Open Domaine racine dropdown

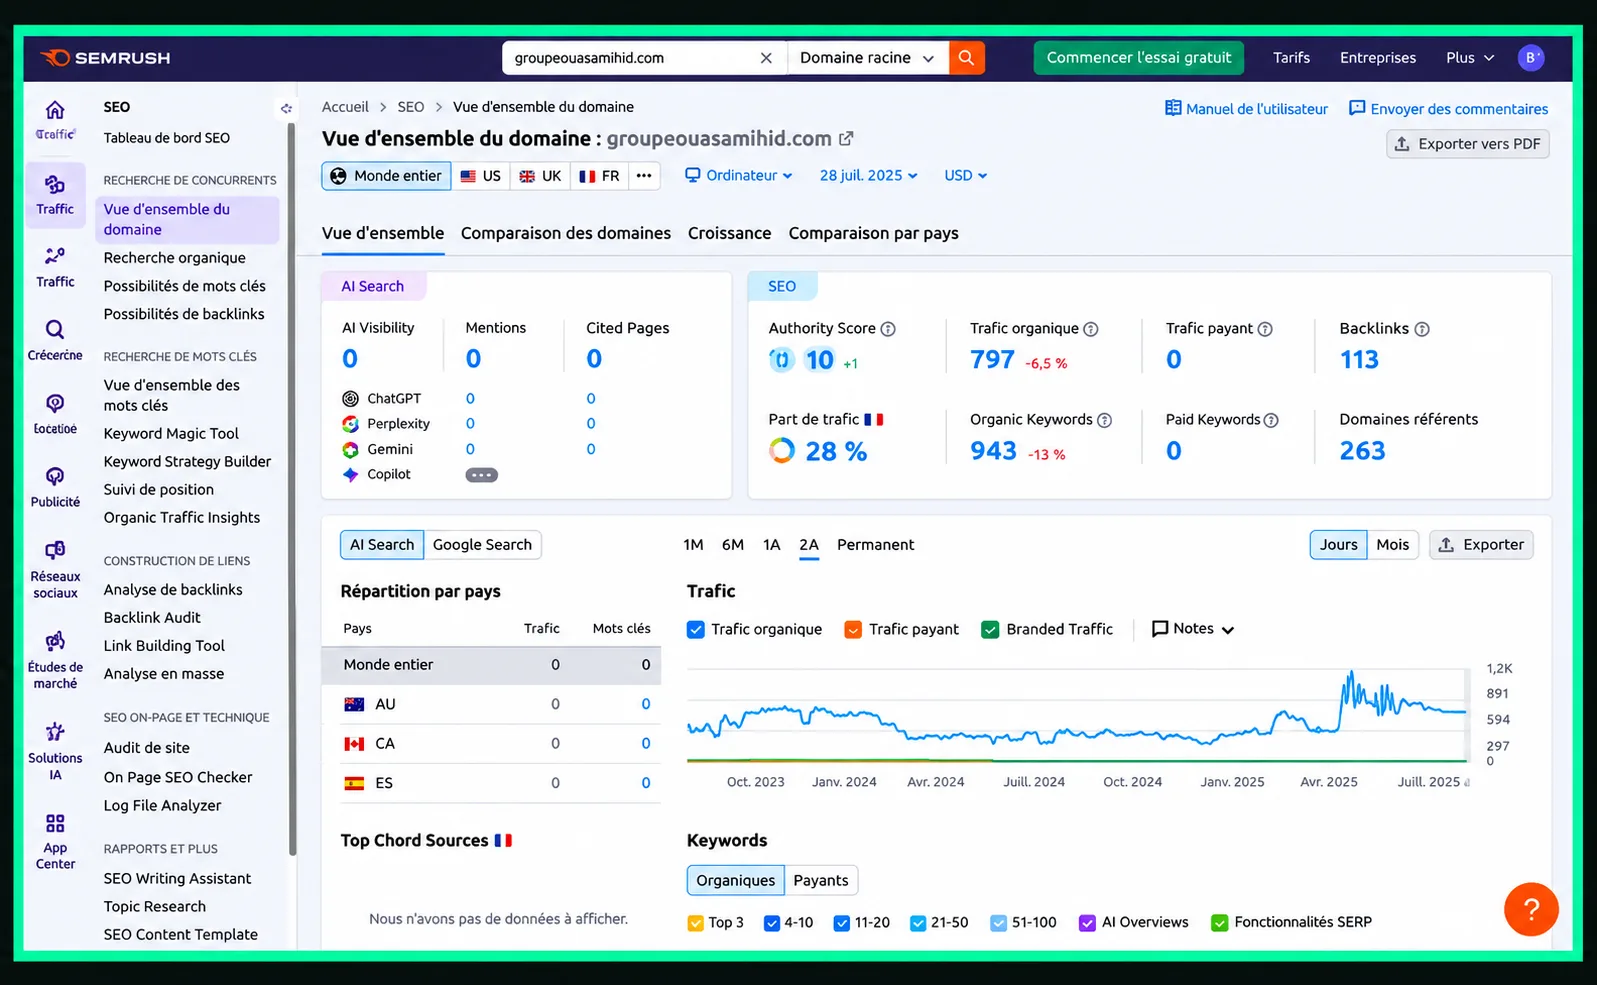coord(867,58)
